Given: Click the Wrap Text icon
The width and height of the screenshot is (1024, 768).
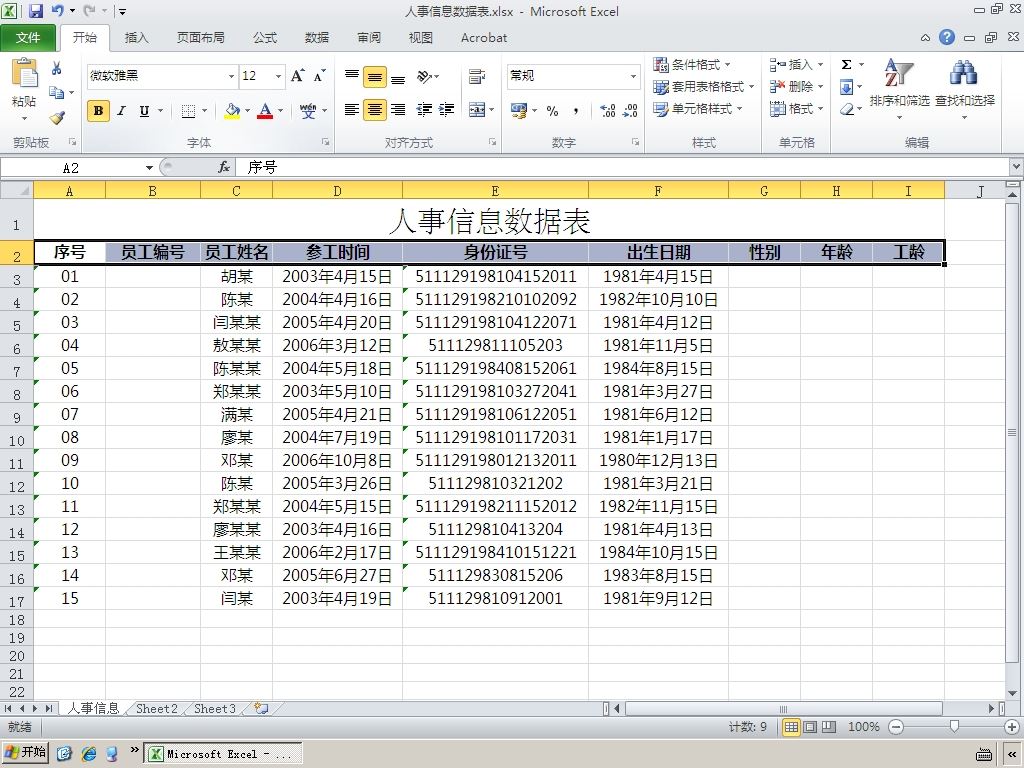Looking at the screenshot, I should click(x=477, y=76).
